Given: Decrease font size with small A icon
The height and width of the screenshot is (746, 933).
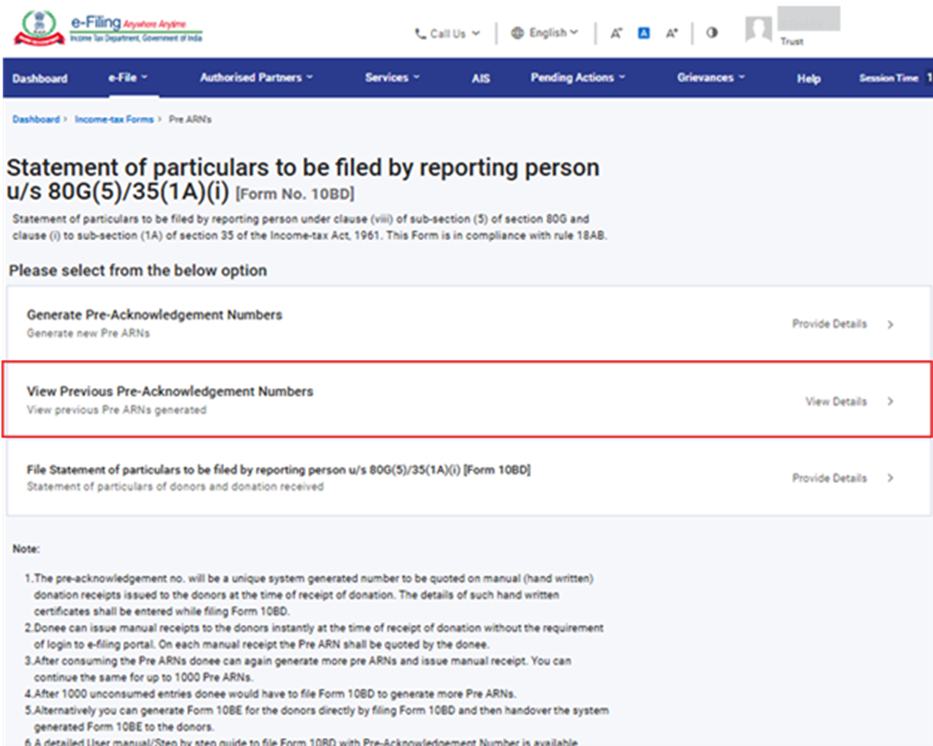Looking at the screenshot, I should click(x=616, y=33).
